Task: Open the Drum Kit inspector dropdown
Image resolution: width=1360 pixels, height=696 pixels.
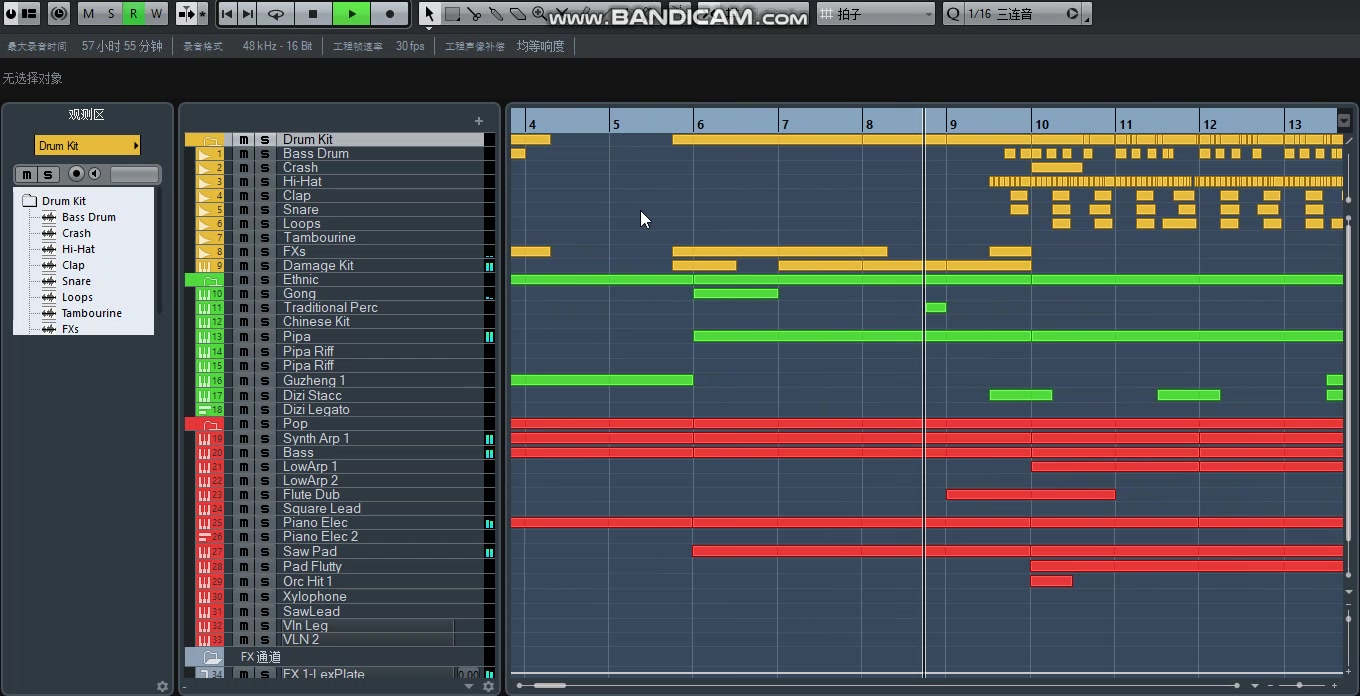Action: pos(88,146)
